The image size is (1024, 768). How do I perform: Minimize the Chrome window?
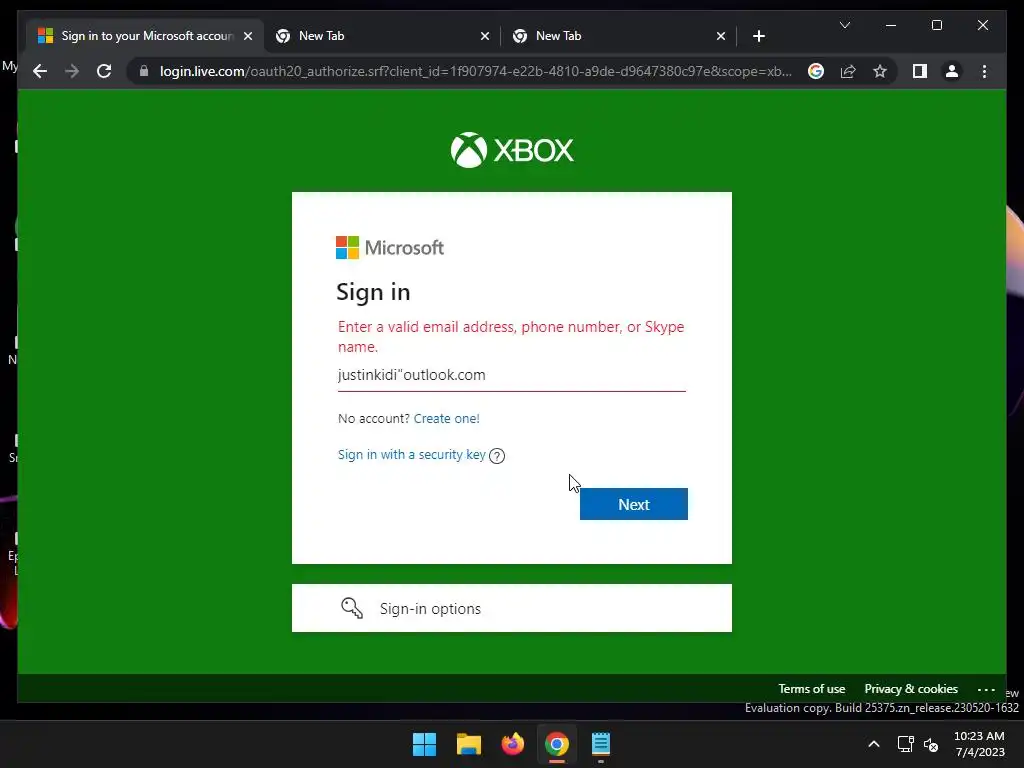tap(891, 25)
